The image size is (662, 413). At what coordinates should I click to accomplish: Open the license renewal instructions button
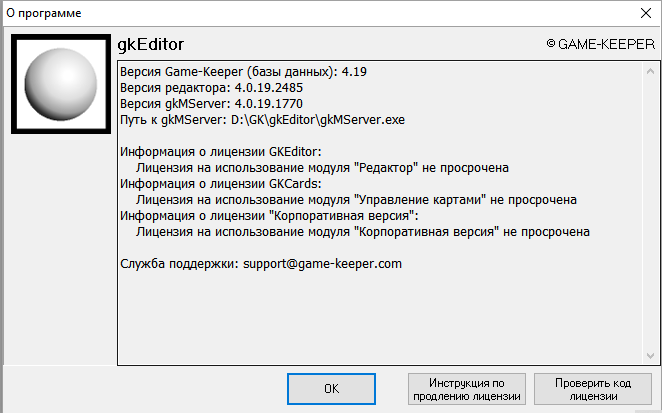tap(467, 389)
